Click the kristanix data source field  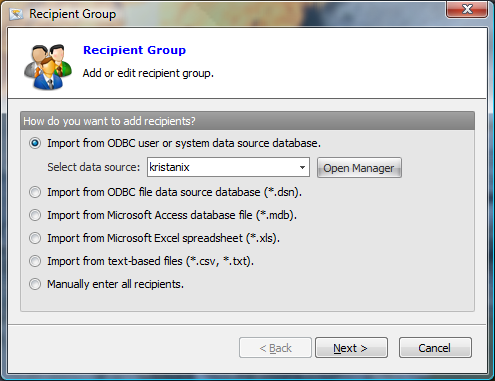tap(228, 167)
